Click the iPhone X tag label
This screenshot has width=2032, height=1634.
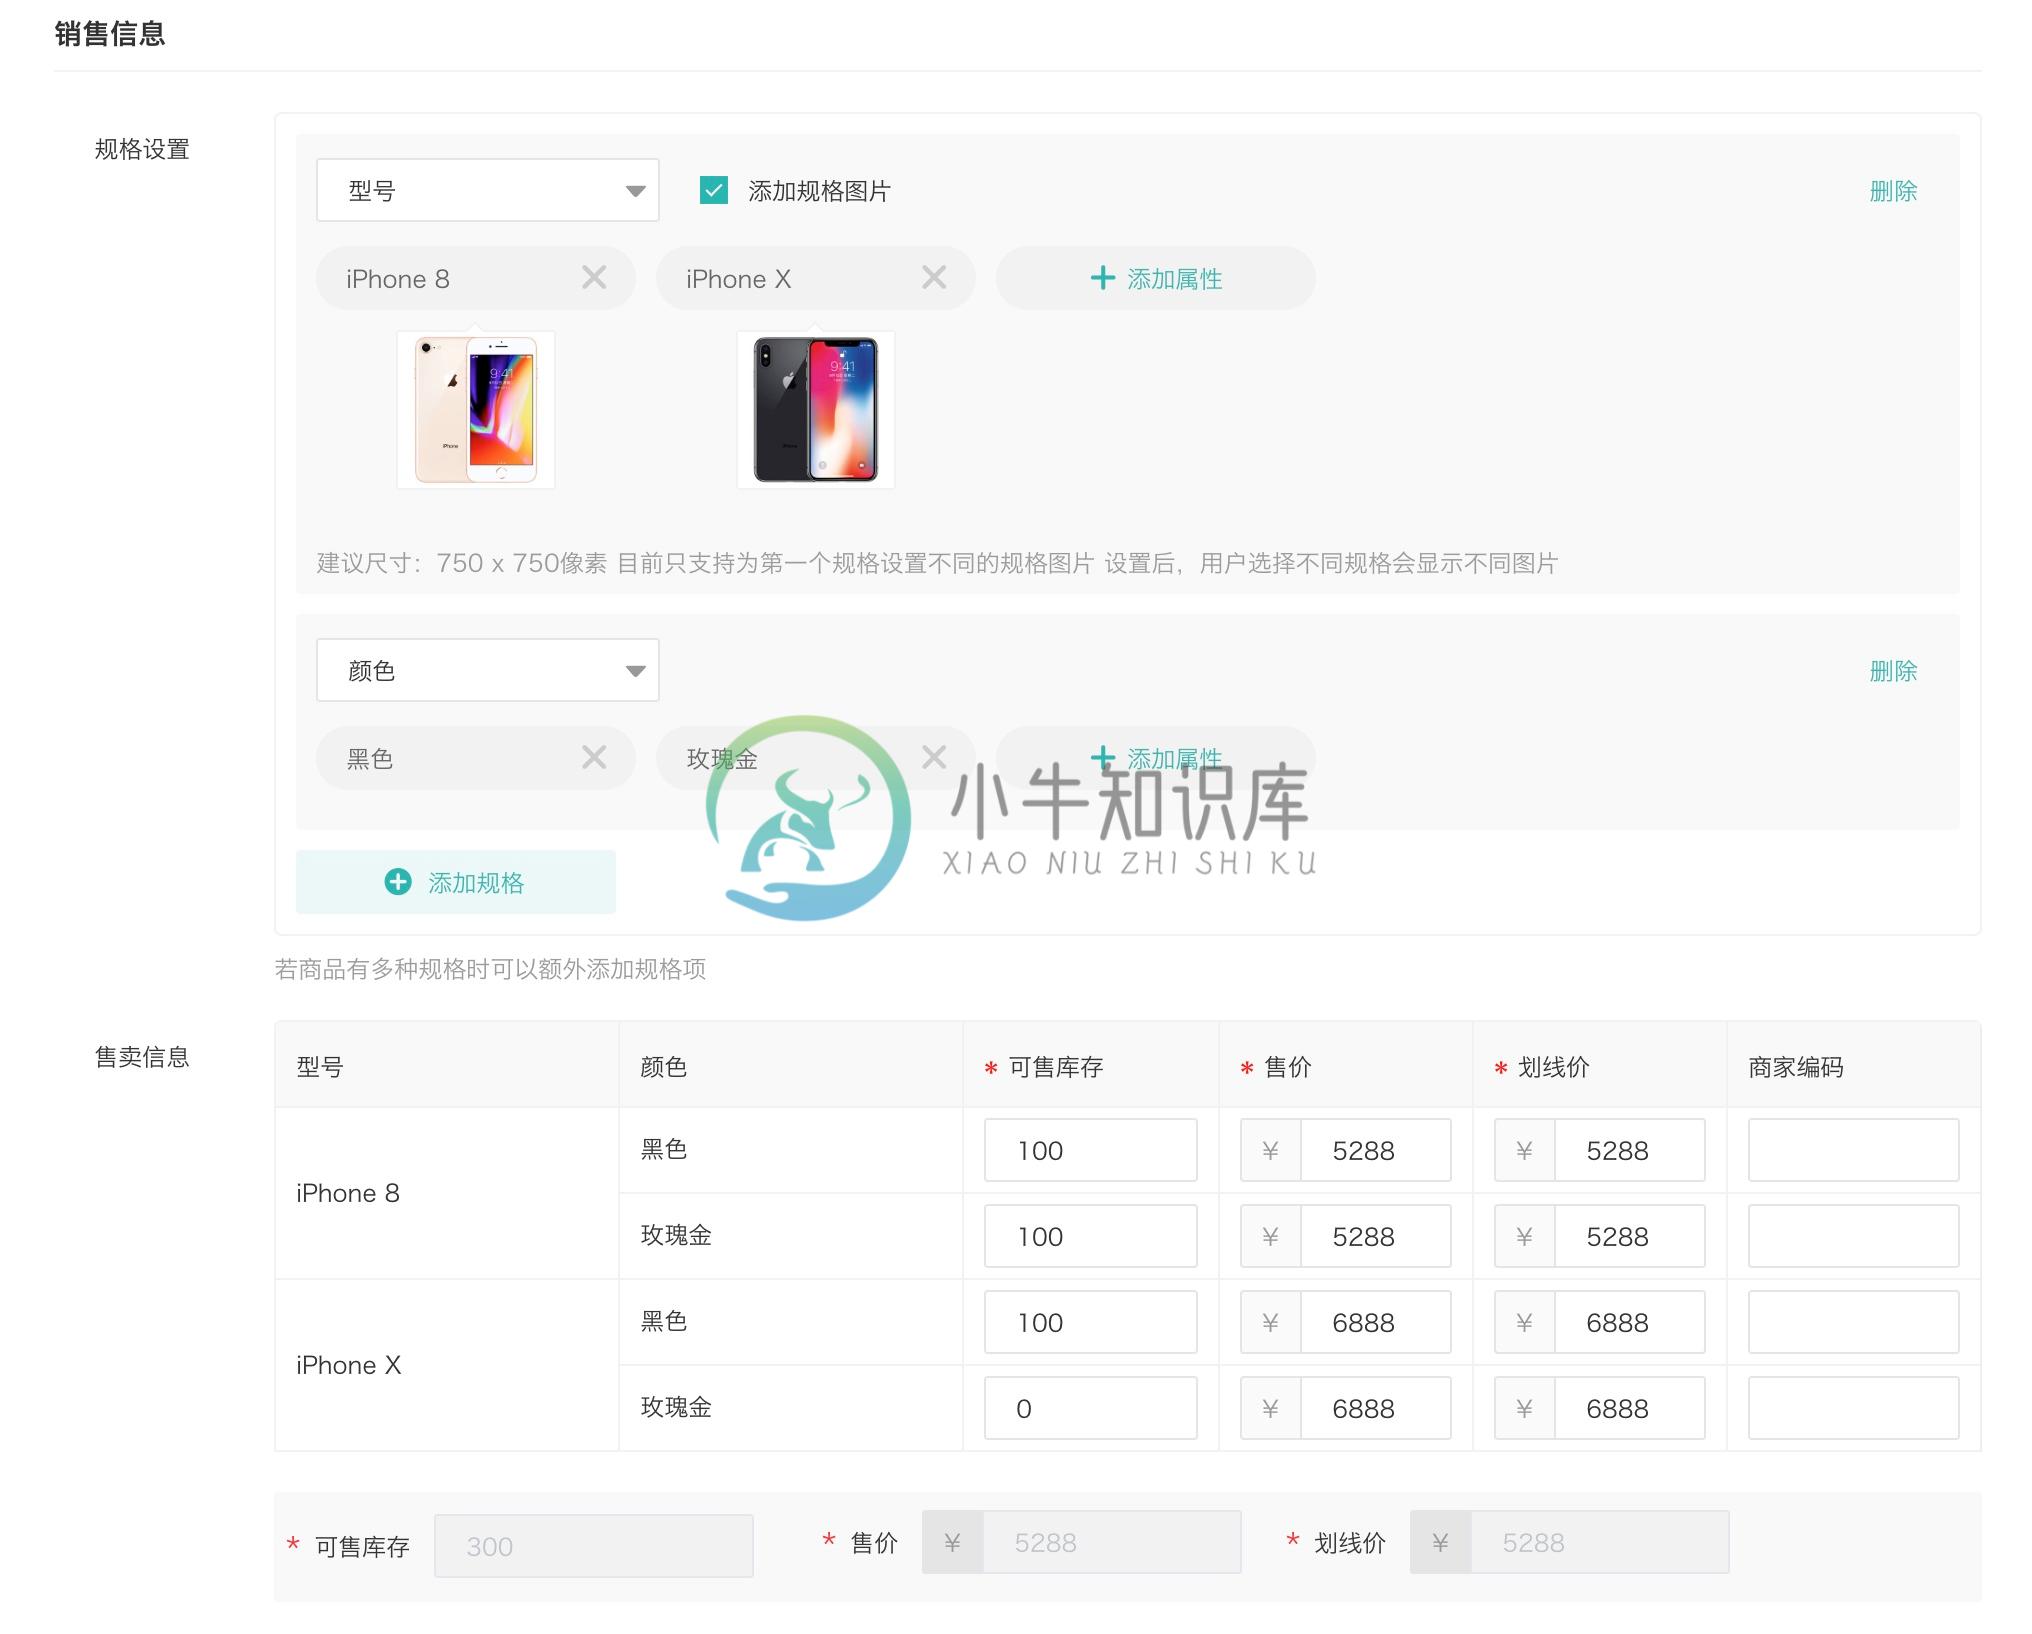pyautogui.click(x=739, y=279)
